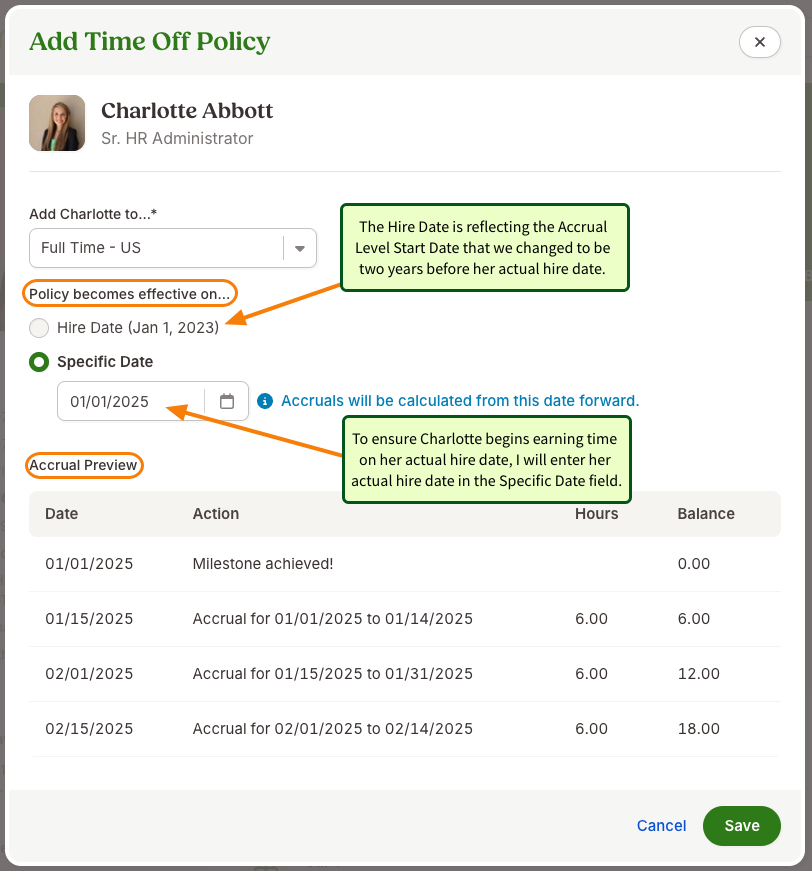Click the Charlotte Abbott name heading
The image size is (812, 871).
[187, 111]
